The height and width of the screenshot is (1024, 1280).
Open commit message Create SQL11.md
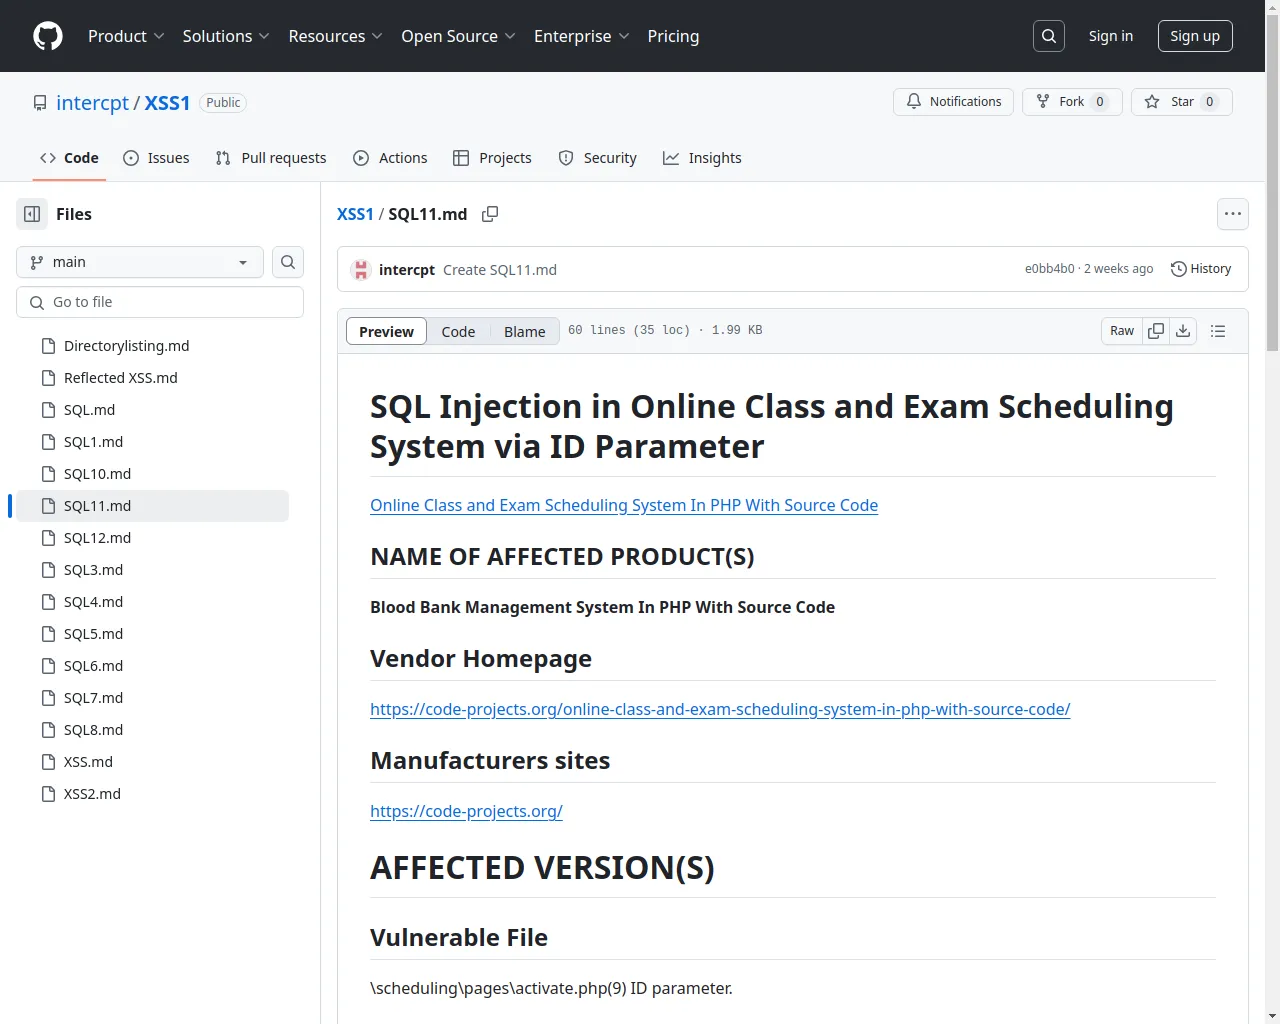[x=500, y=270]
